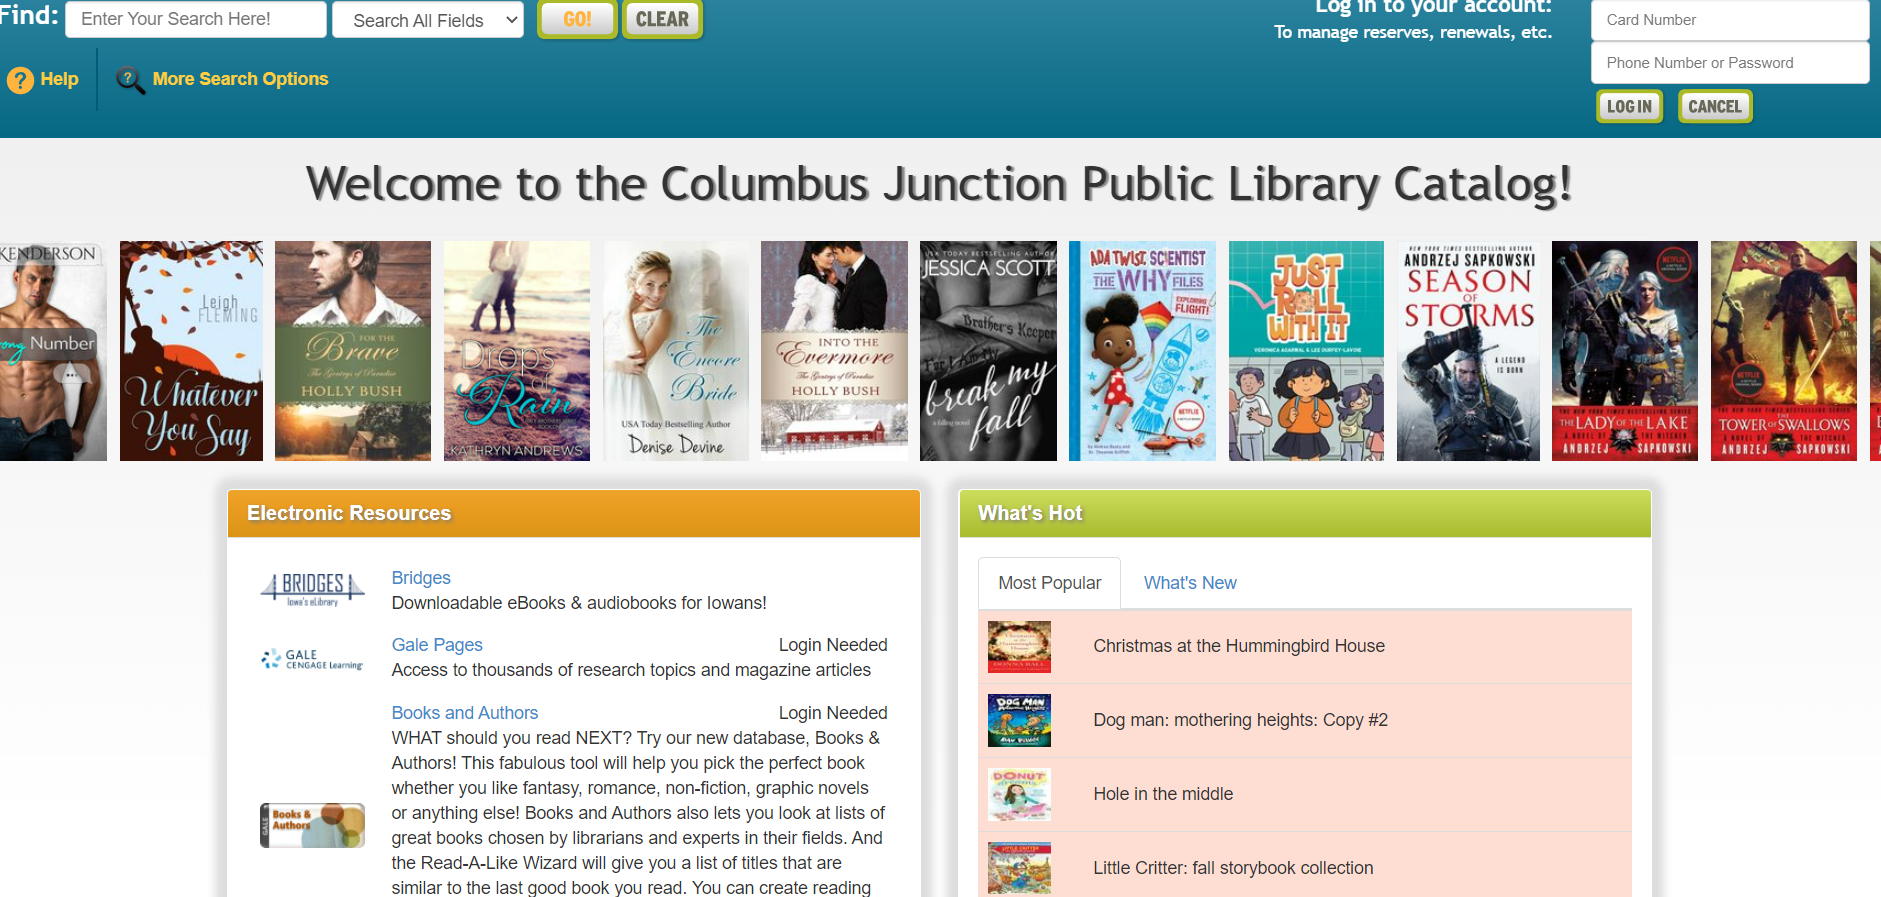The height and width of the screenshot is (897, 1881).
Task: Open the Bridges link
Action: pyautogui.click(x=421, y=578)
